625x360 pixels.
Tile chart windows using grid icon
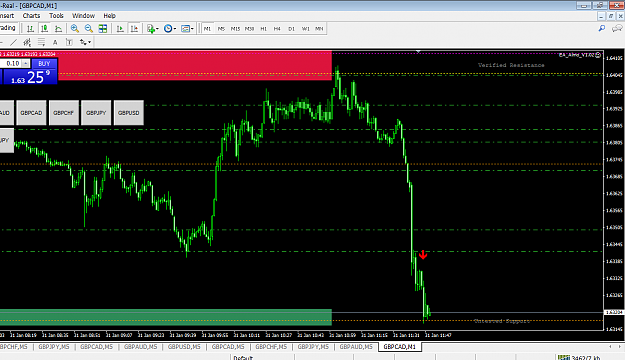click(x=103, y=29)
